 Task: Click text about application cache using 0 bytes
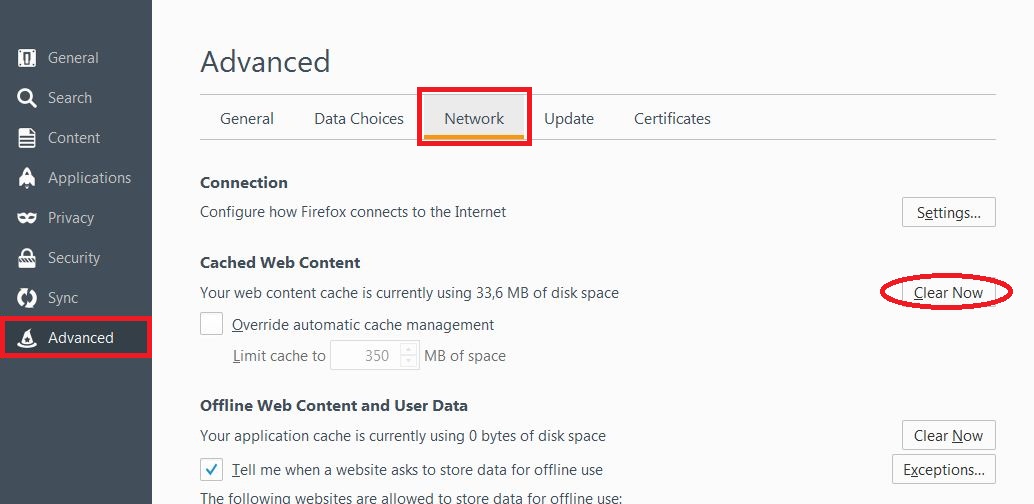click(403, 436)
